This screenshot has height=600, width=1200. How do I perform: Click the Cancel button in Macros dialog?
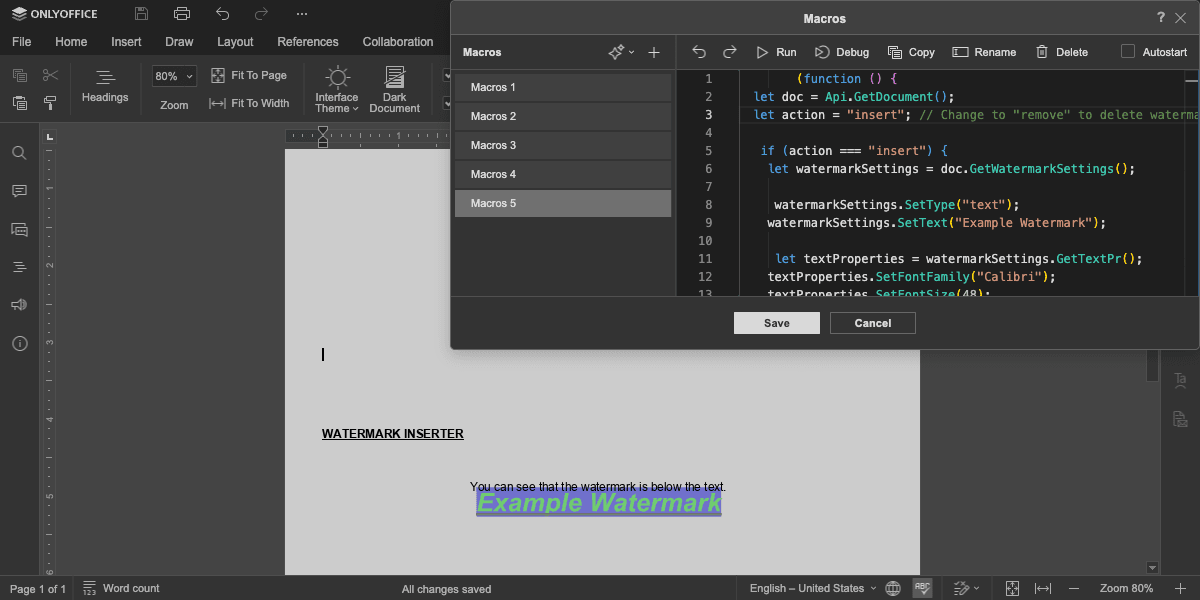point(873,323)
